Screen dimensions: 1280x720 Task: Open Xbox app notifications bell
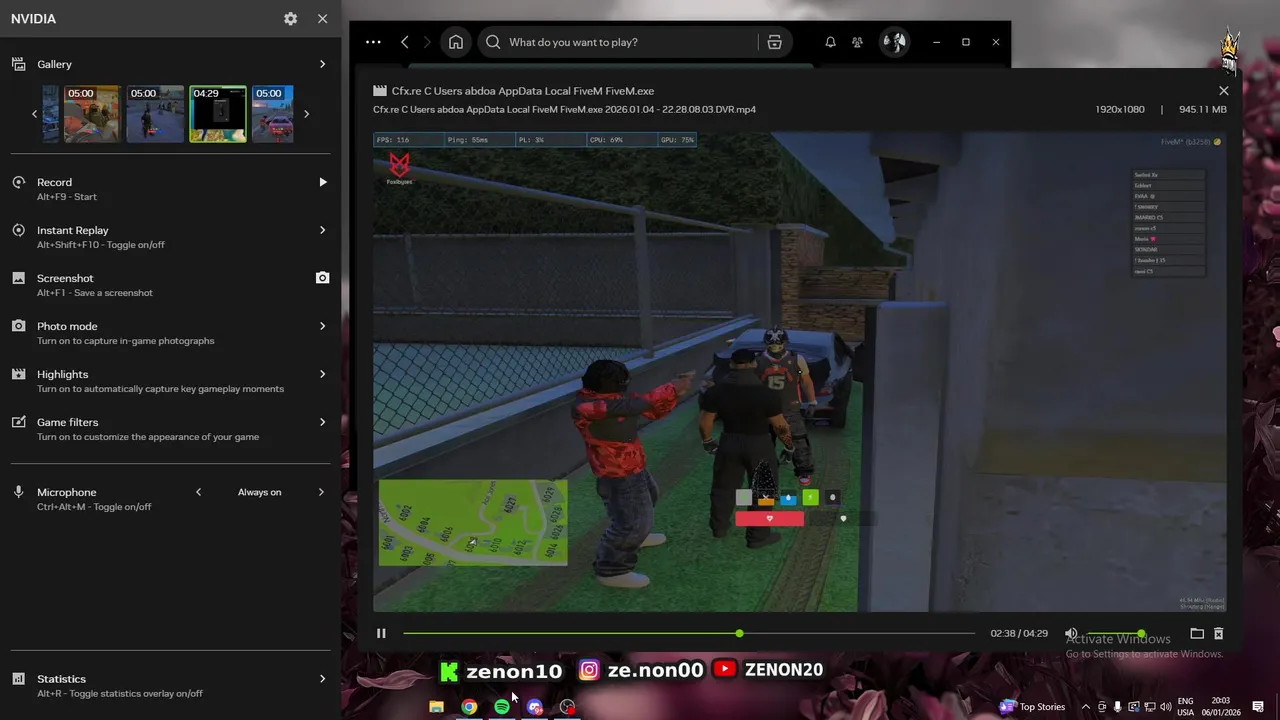pos(830,42)
